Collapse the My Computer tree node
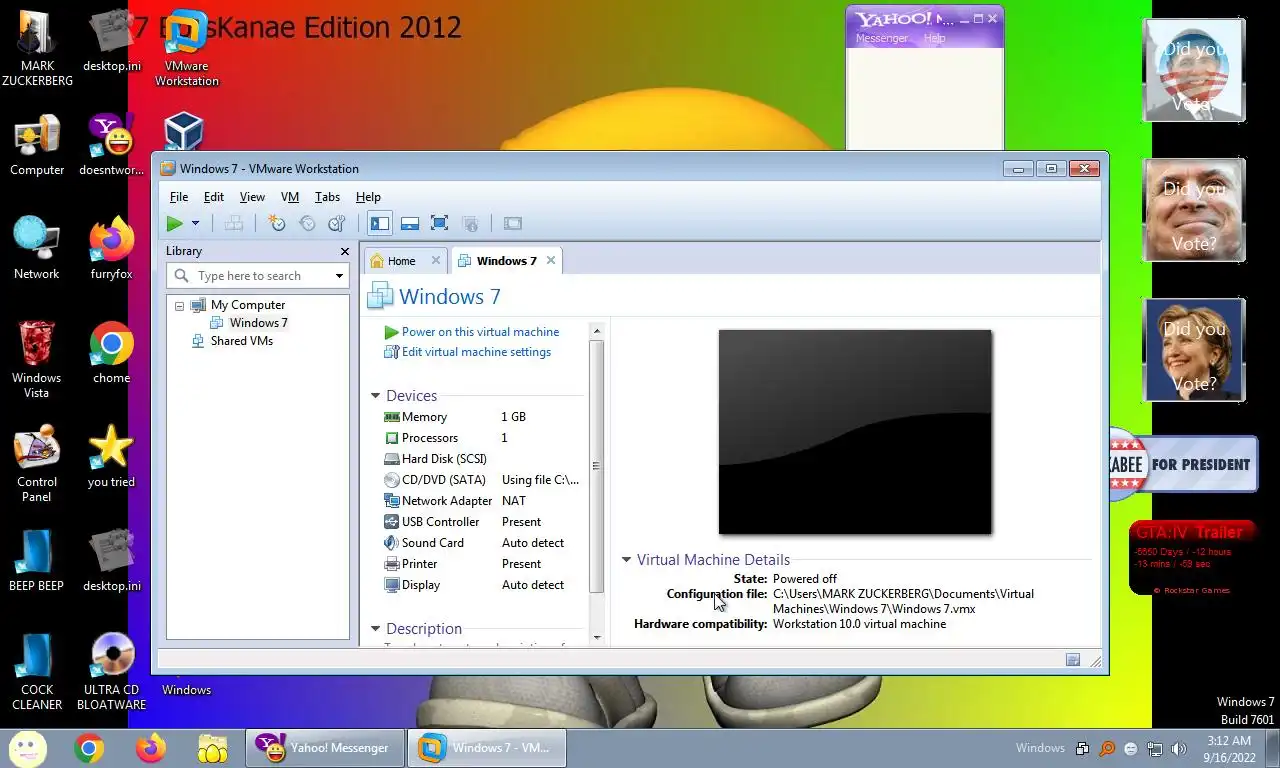The width and height of the screenshot is (1280, 768). [x=179, y=306]
